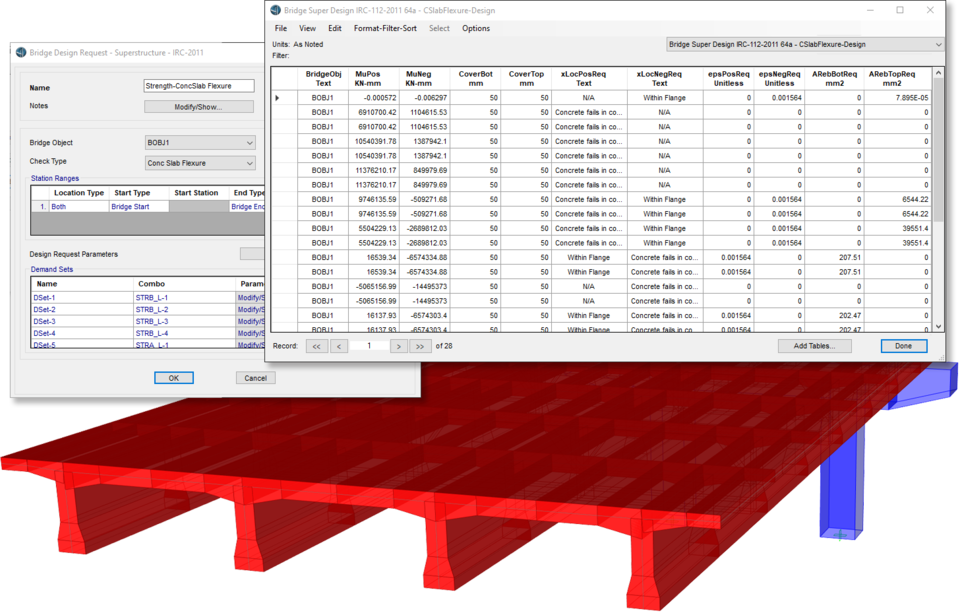Open the table selection dropdown CSlabFlexure-Design

804,45
